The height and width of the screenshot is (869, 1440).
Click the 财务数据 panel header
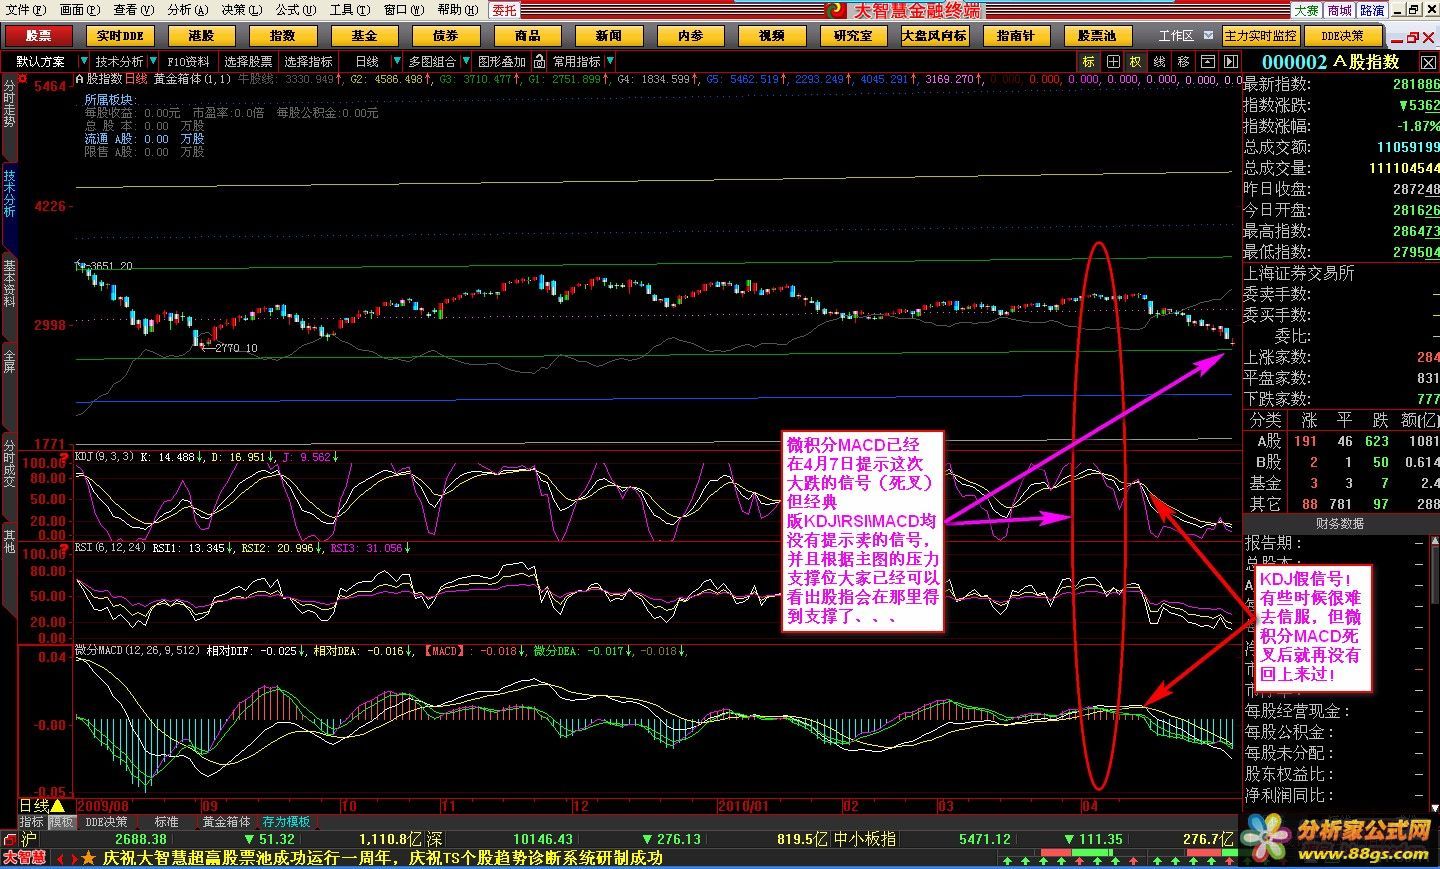pos(1339,523)
